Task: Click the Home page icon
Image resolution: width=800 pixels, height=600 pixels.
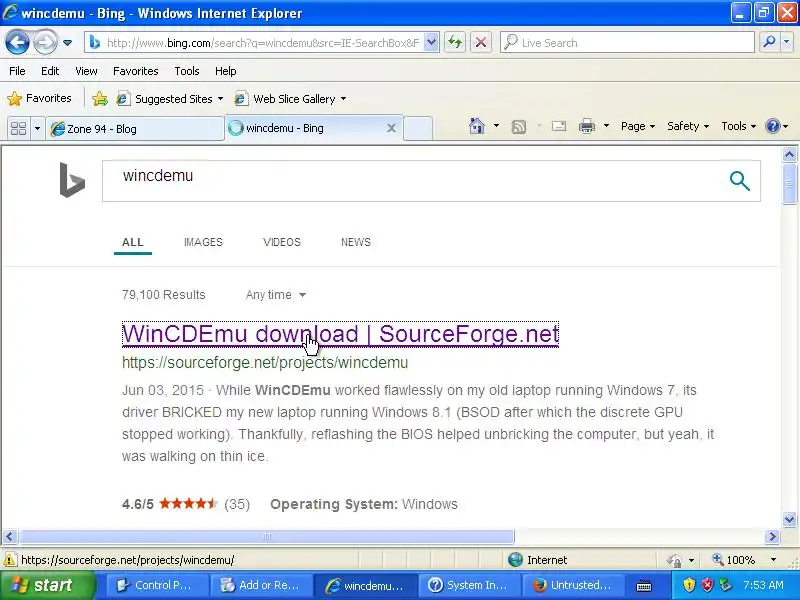Action: (x=477, y=126)
